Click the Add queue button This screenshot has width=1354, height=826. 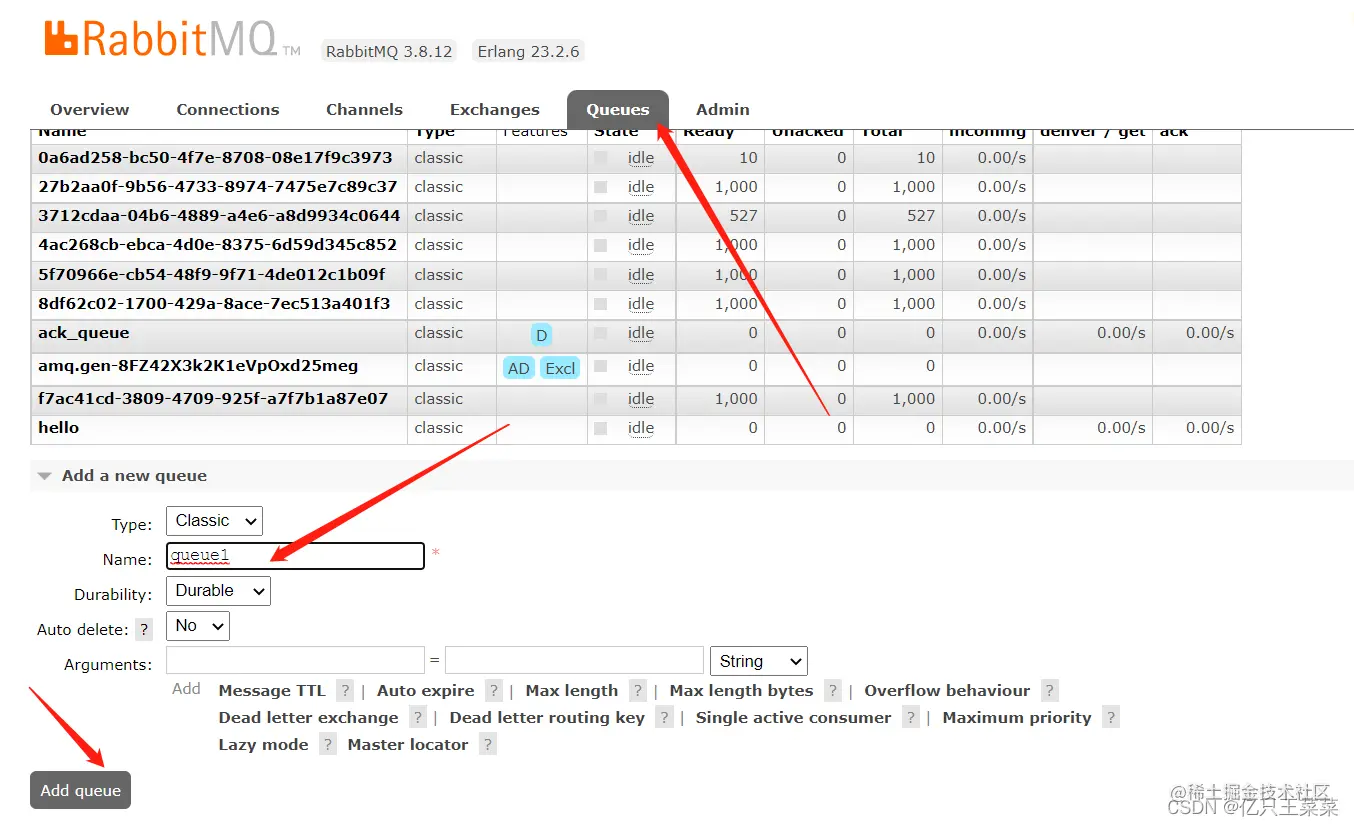(x=81, y=790)
